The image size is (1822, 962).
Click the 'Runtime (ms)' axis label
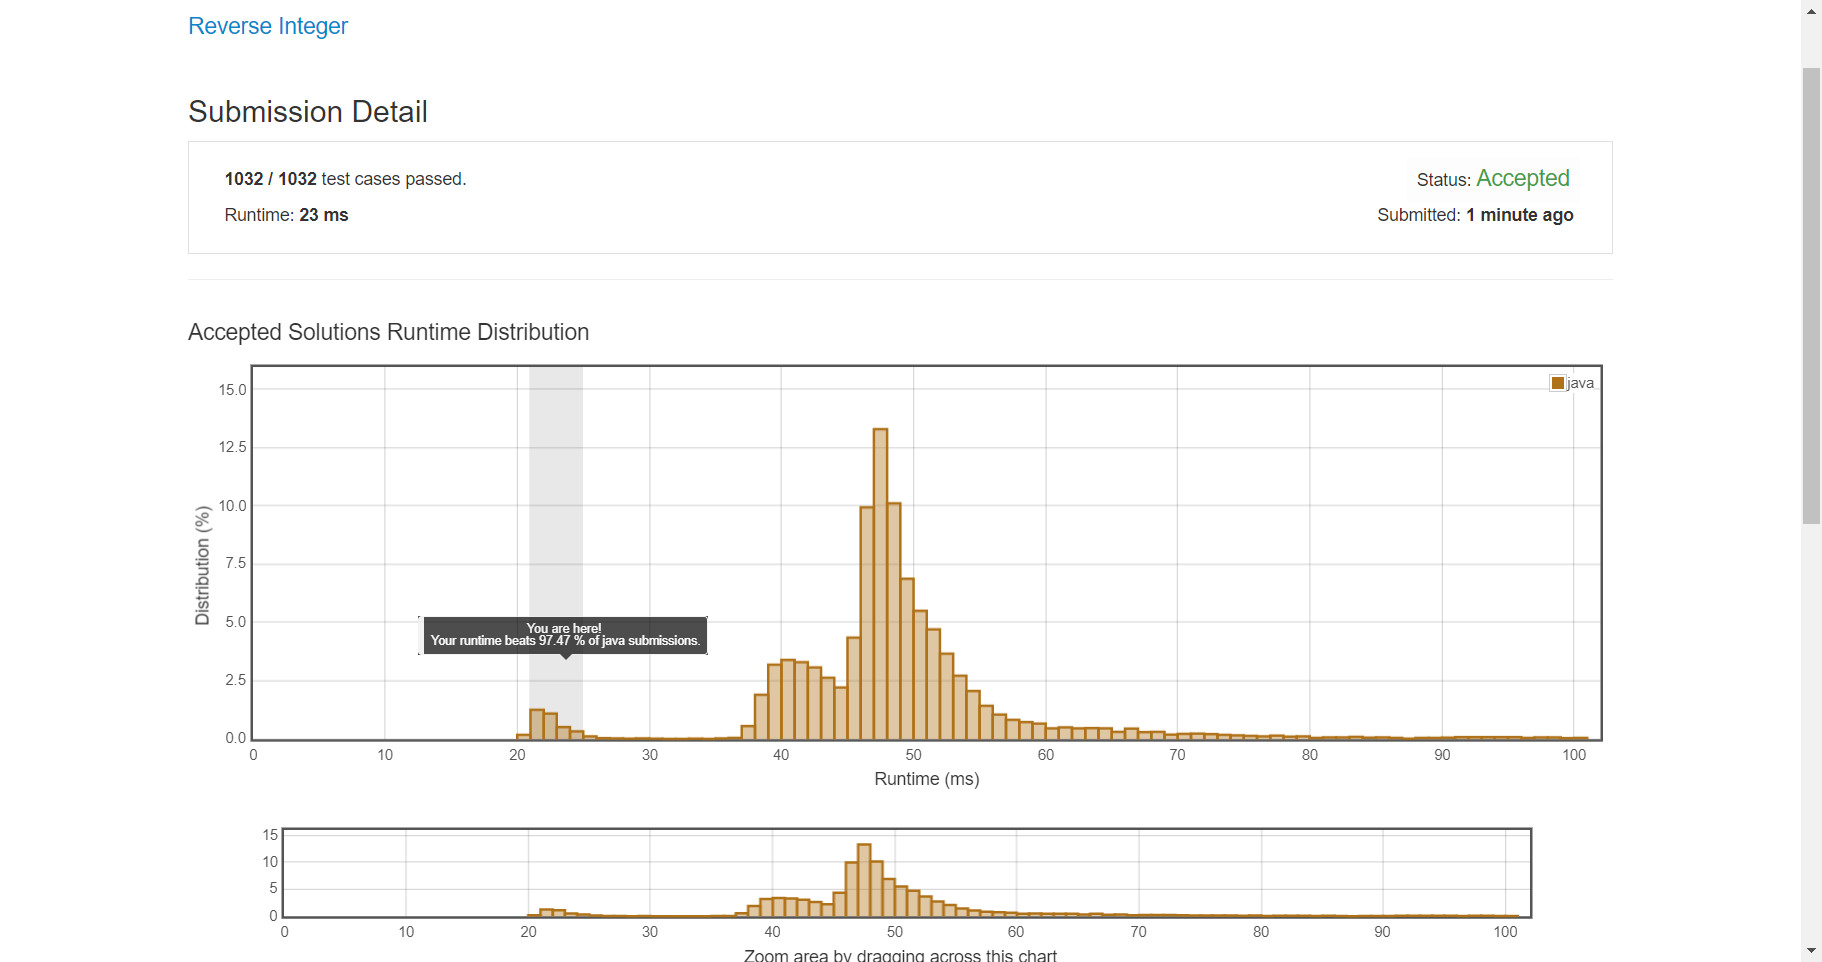point(927,779)
